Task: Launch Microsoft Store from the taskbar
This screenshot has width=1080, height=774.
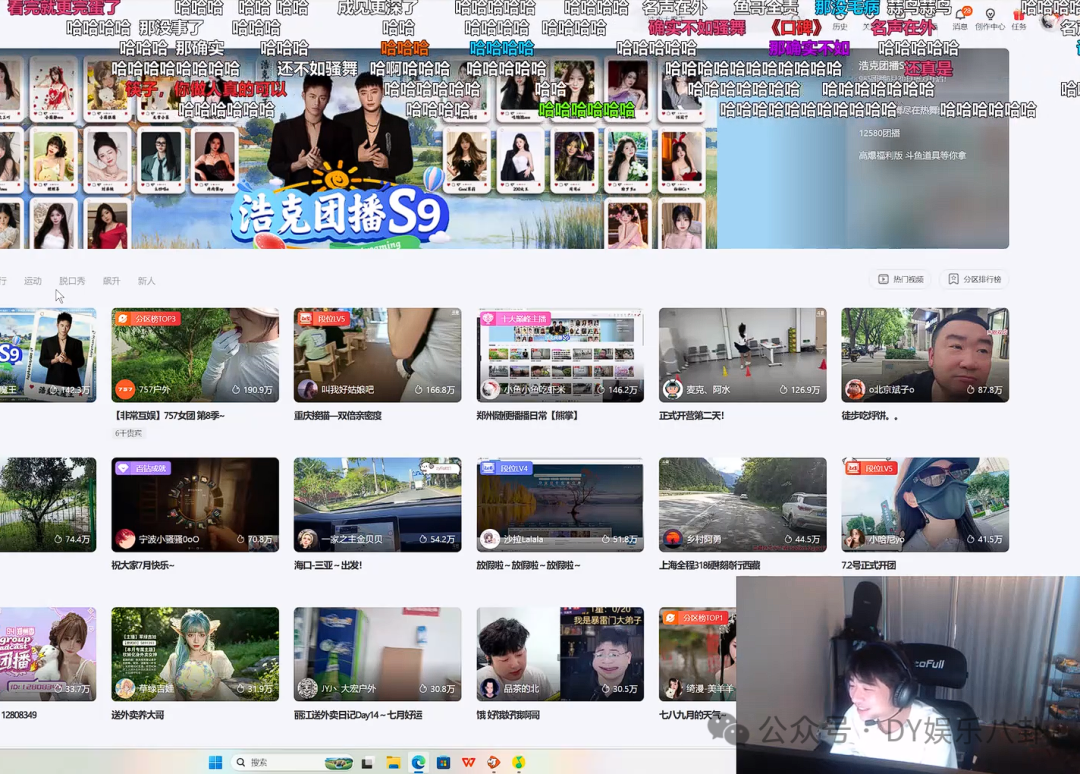Action: pos(444,762)
